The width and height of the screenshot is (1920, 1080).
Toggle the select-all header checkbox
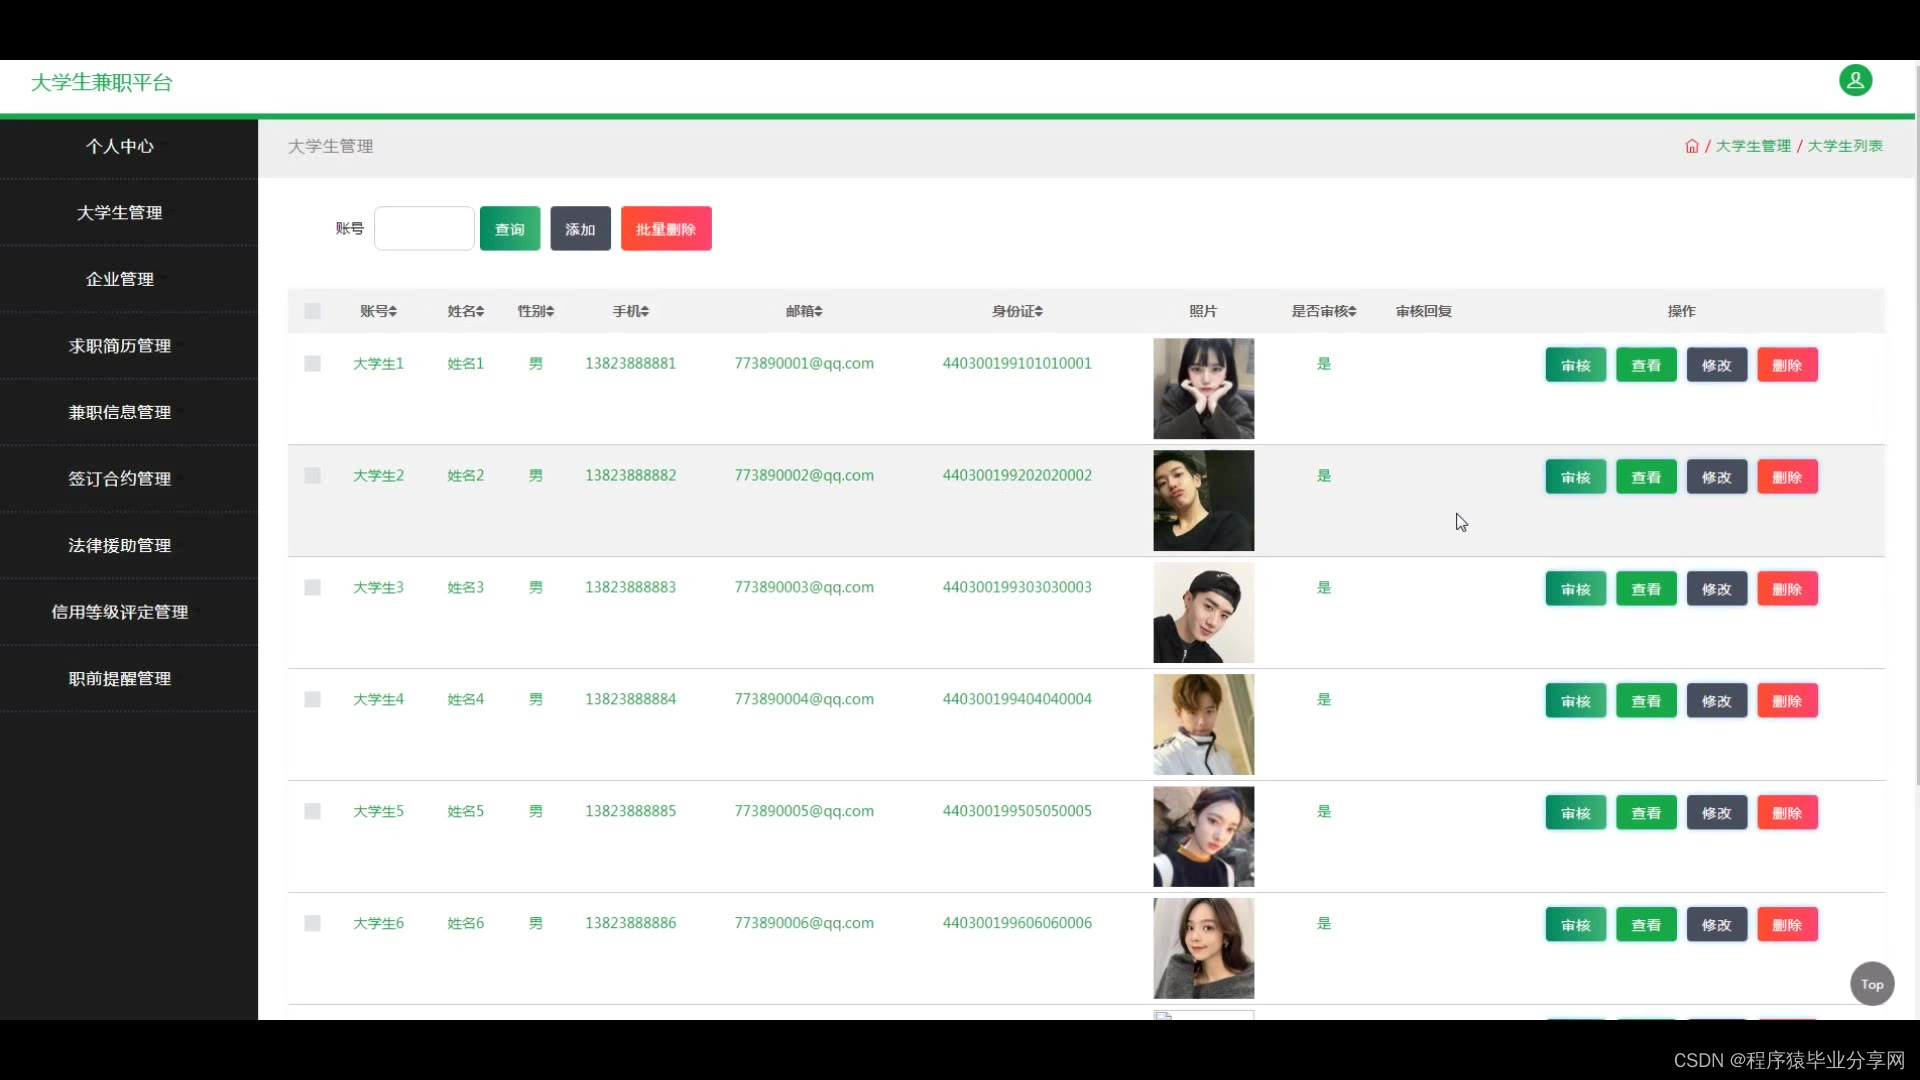[x=312, y=312]
